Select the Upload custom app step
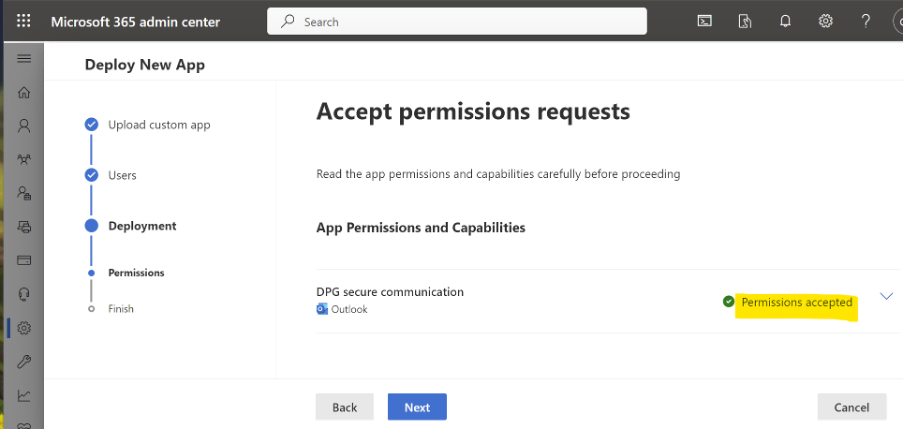Viewport: 904px width, 430px height. click(x=159, y=125)
